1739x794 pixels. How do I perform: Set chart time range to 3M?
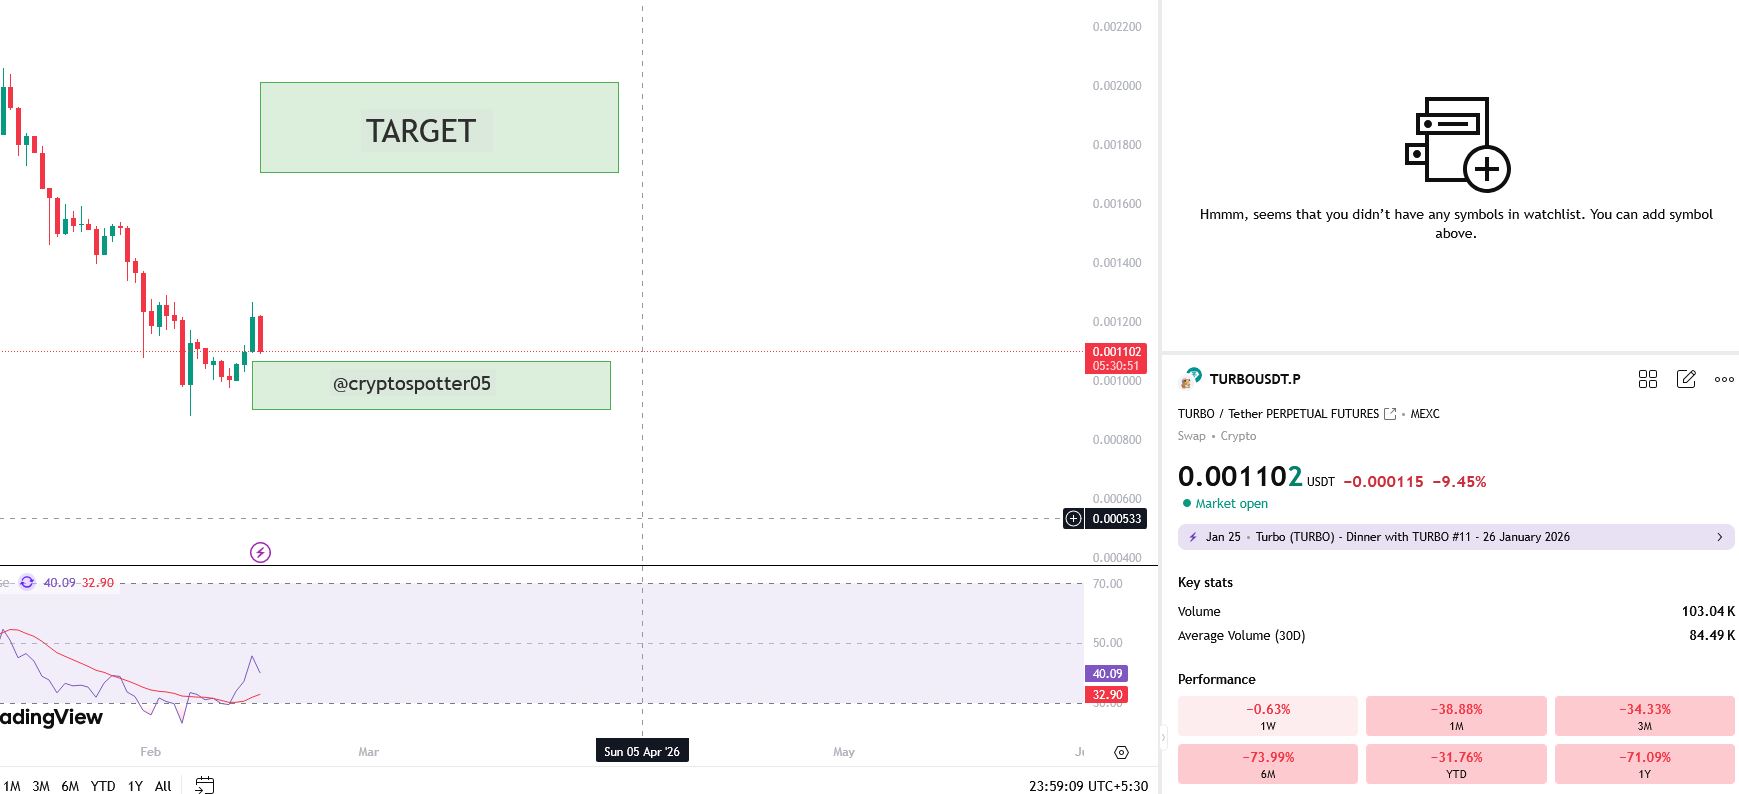[x=41, y=786]
